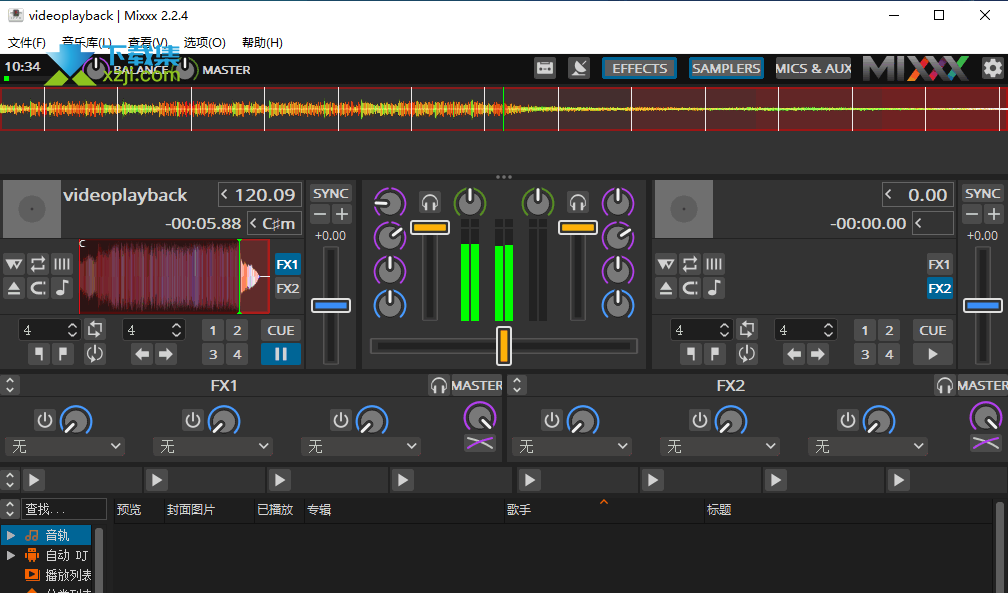This screenshot has height=593, width=1008.
Task: Start playback on deck 2
Action: [x=933, y=354]
